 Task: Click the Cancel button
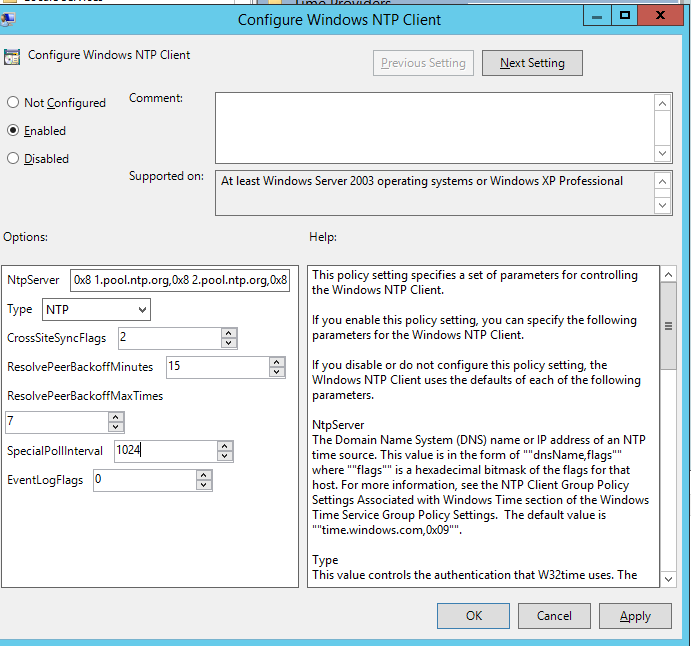coord(554,616)
